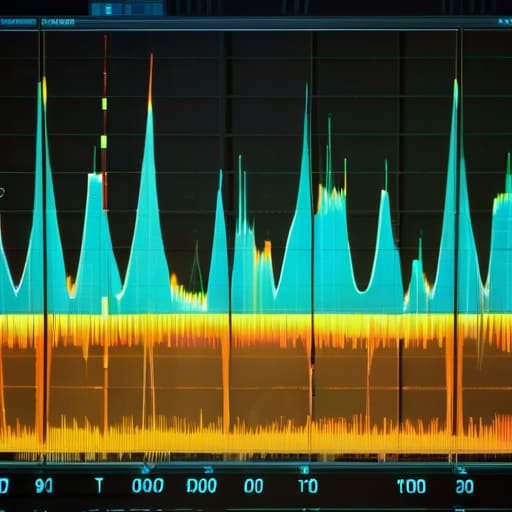Click the red vertical marker with green segments
The image size is (512, 512).
(x=105, y=122)
